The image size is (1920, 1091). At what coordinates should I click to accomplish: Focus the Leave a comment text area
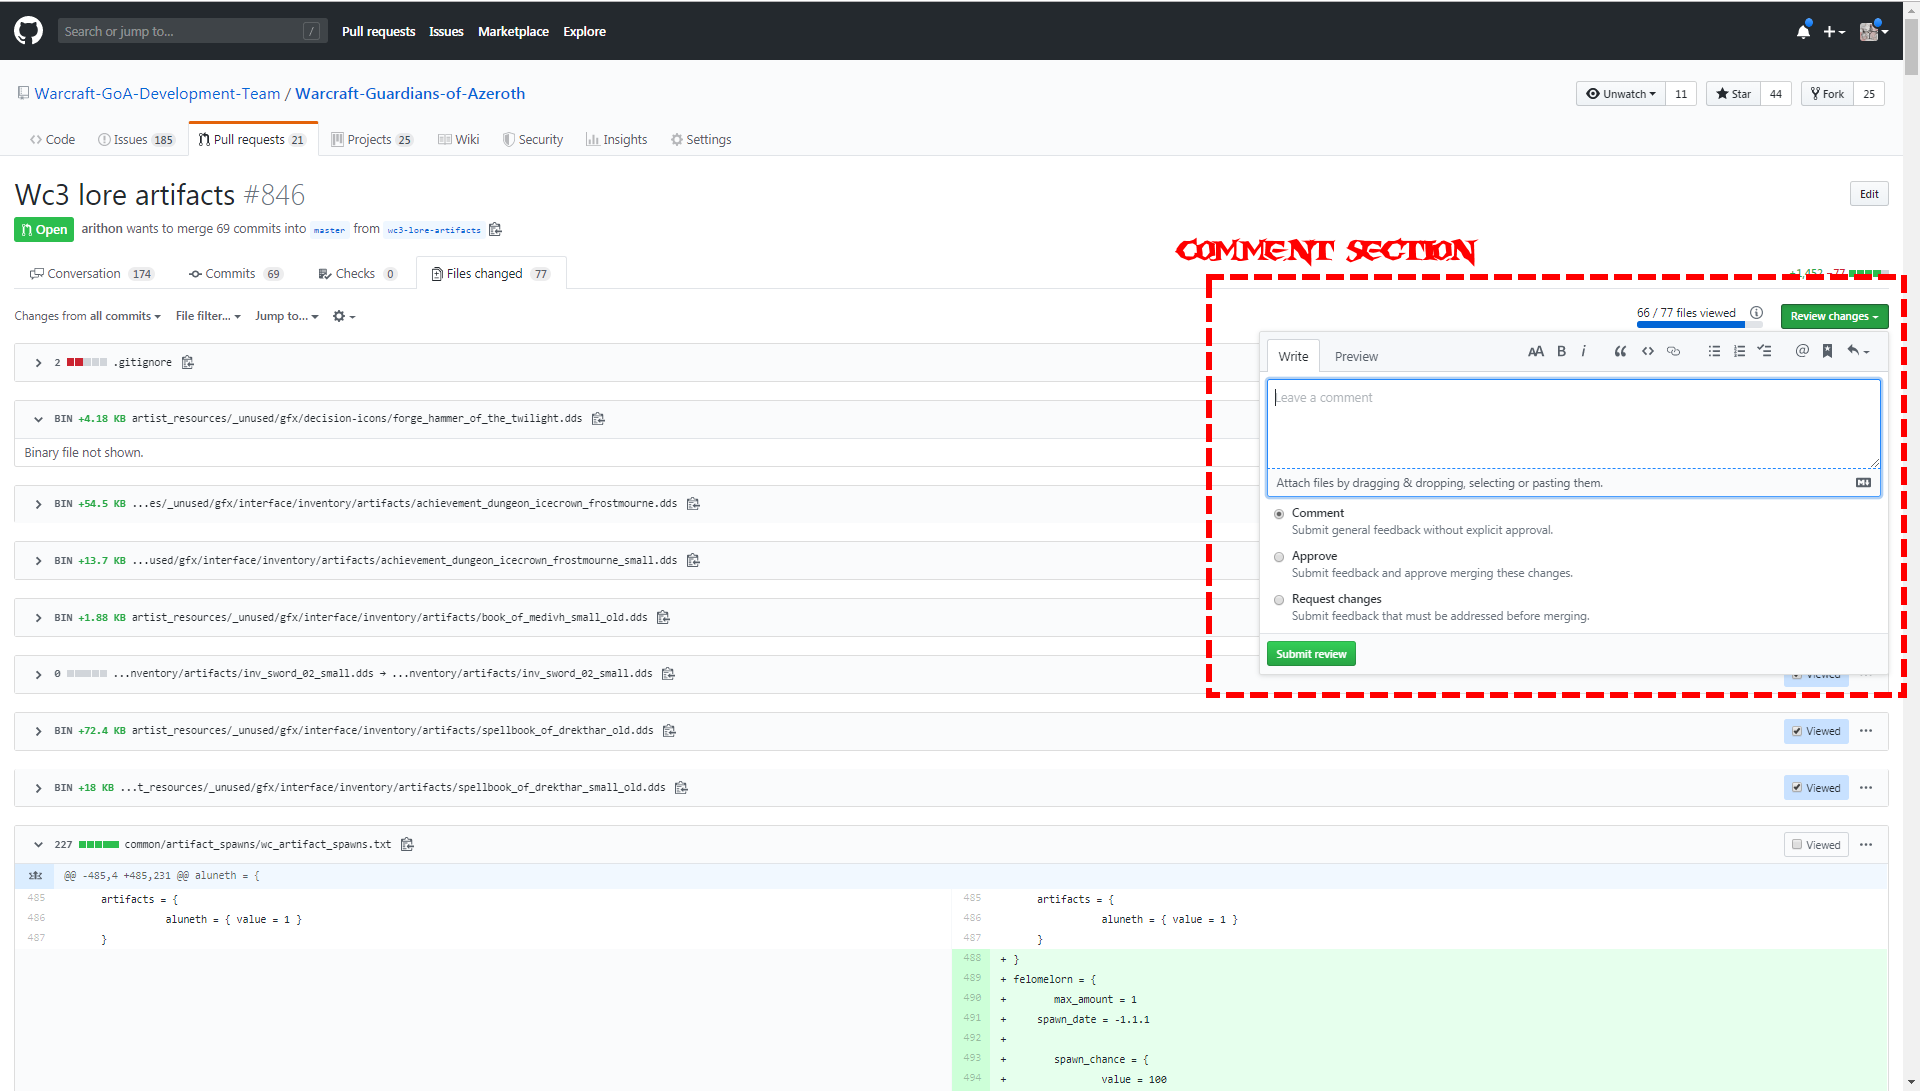click(x=1573, y=424)
